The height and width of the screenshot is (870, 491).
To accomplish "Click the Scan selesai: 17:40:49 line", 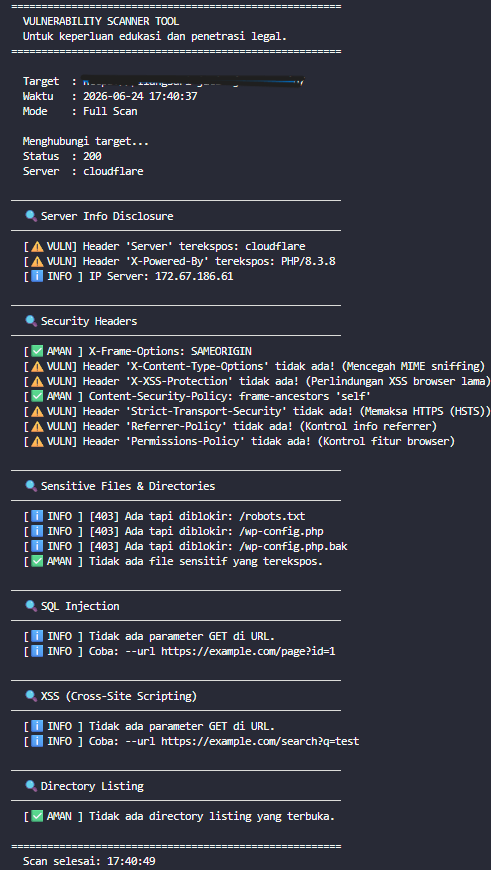I will (89, 861).
